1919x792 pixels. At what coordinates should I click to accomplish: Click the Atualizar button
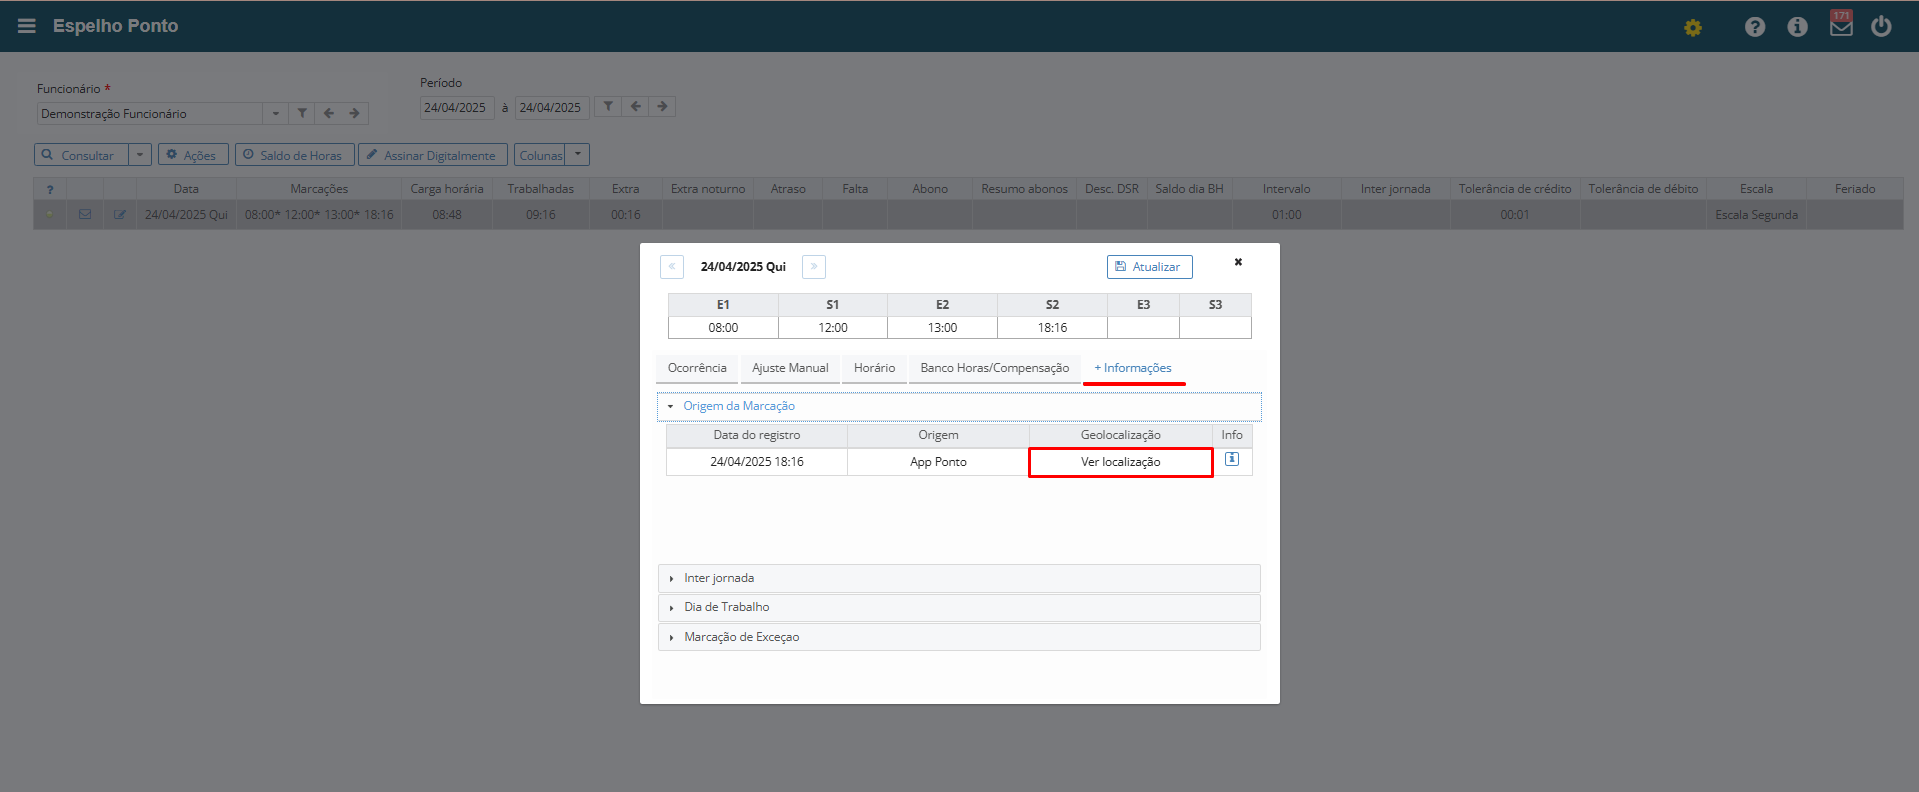click(1149, 267)
